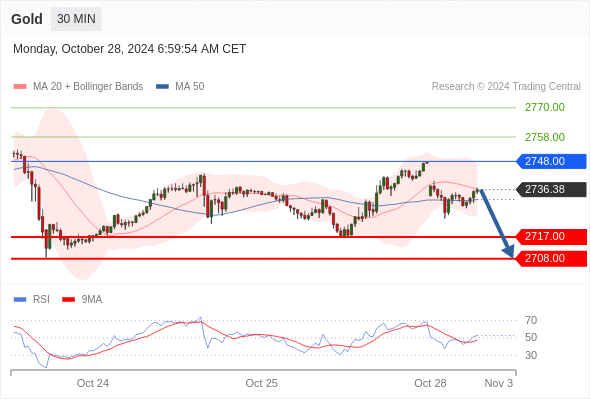Click the 2736.38 current price tag
590x400 pixels.
coord(551,189)
